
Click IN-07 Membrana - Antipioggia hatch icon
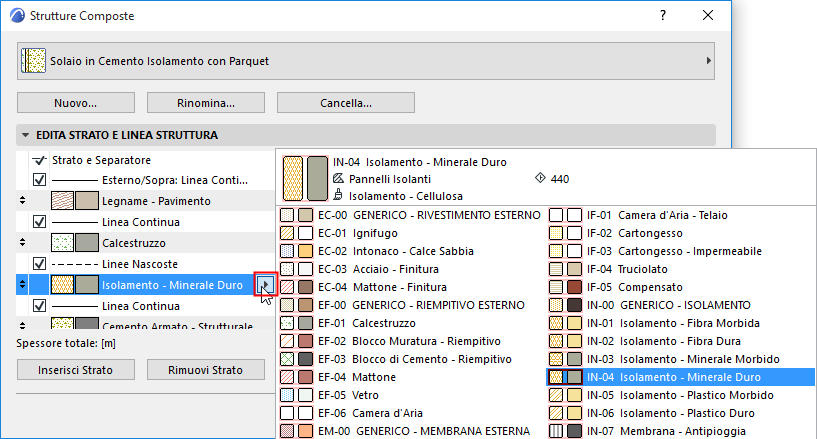tap(556, 431)
